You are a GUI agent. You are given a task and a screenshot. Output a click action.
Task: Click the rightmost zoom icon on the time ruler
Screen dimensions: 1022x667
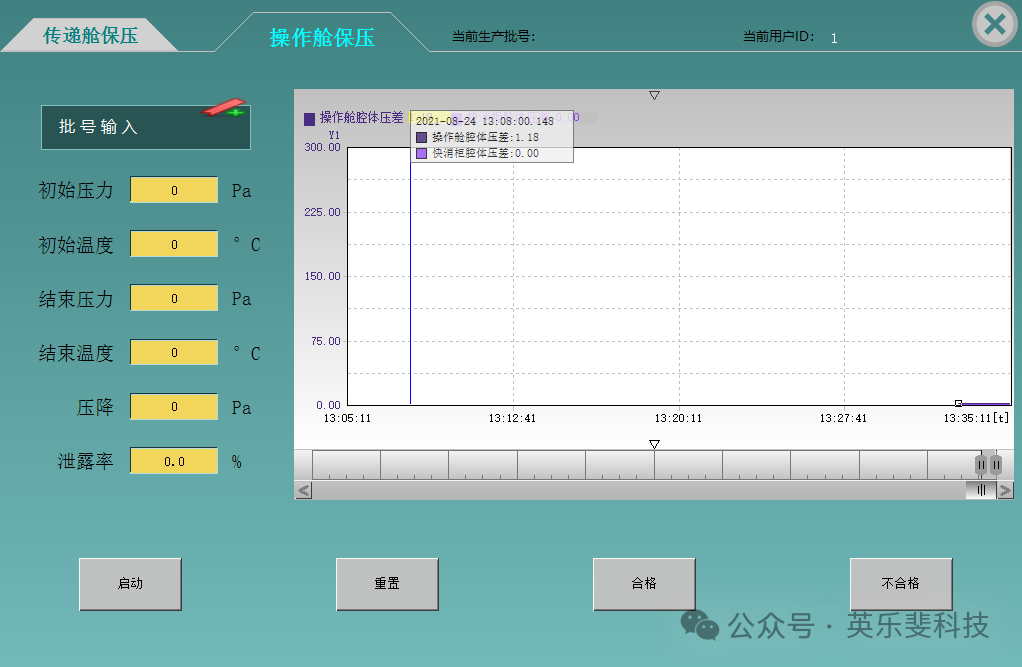(996, 464)
